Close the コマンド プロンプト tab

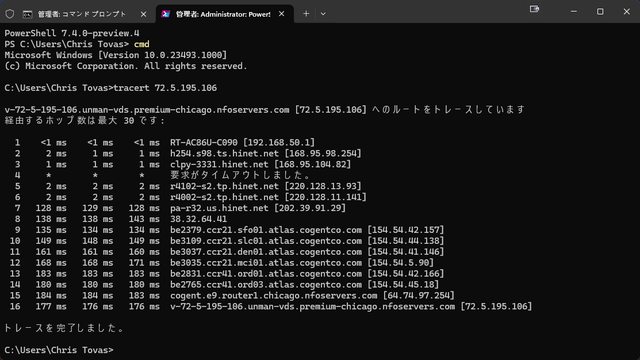pos(143,14)
